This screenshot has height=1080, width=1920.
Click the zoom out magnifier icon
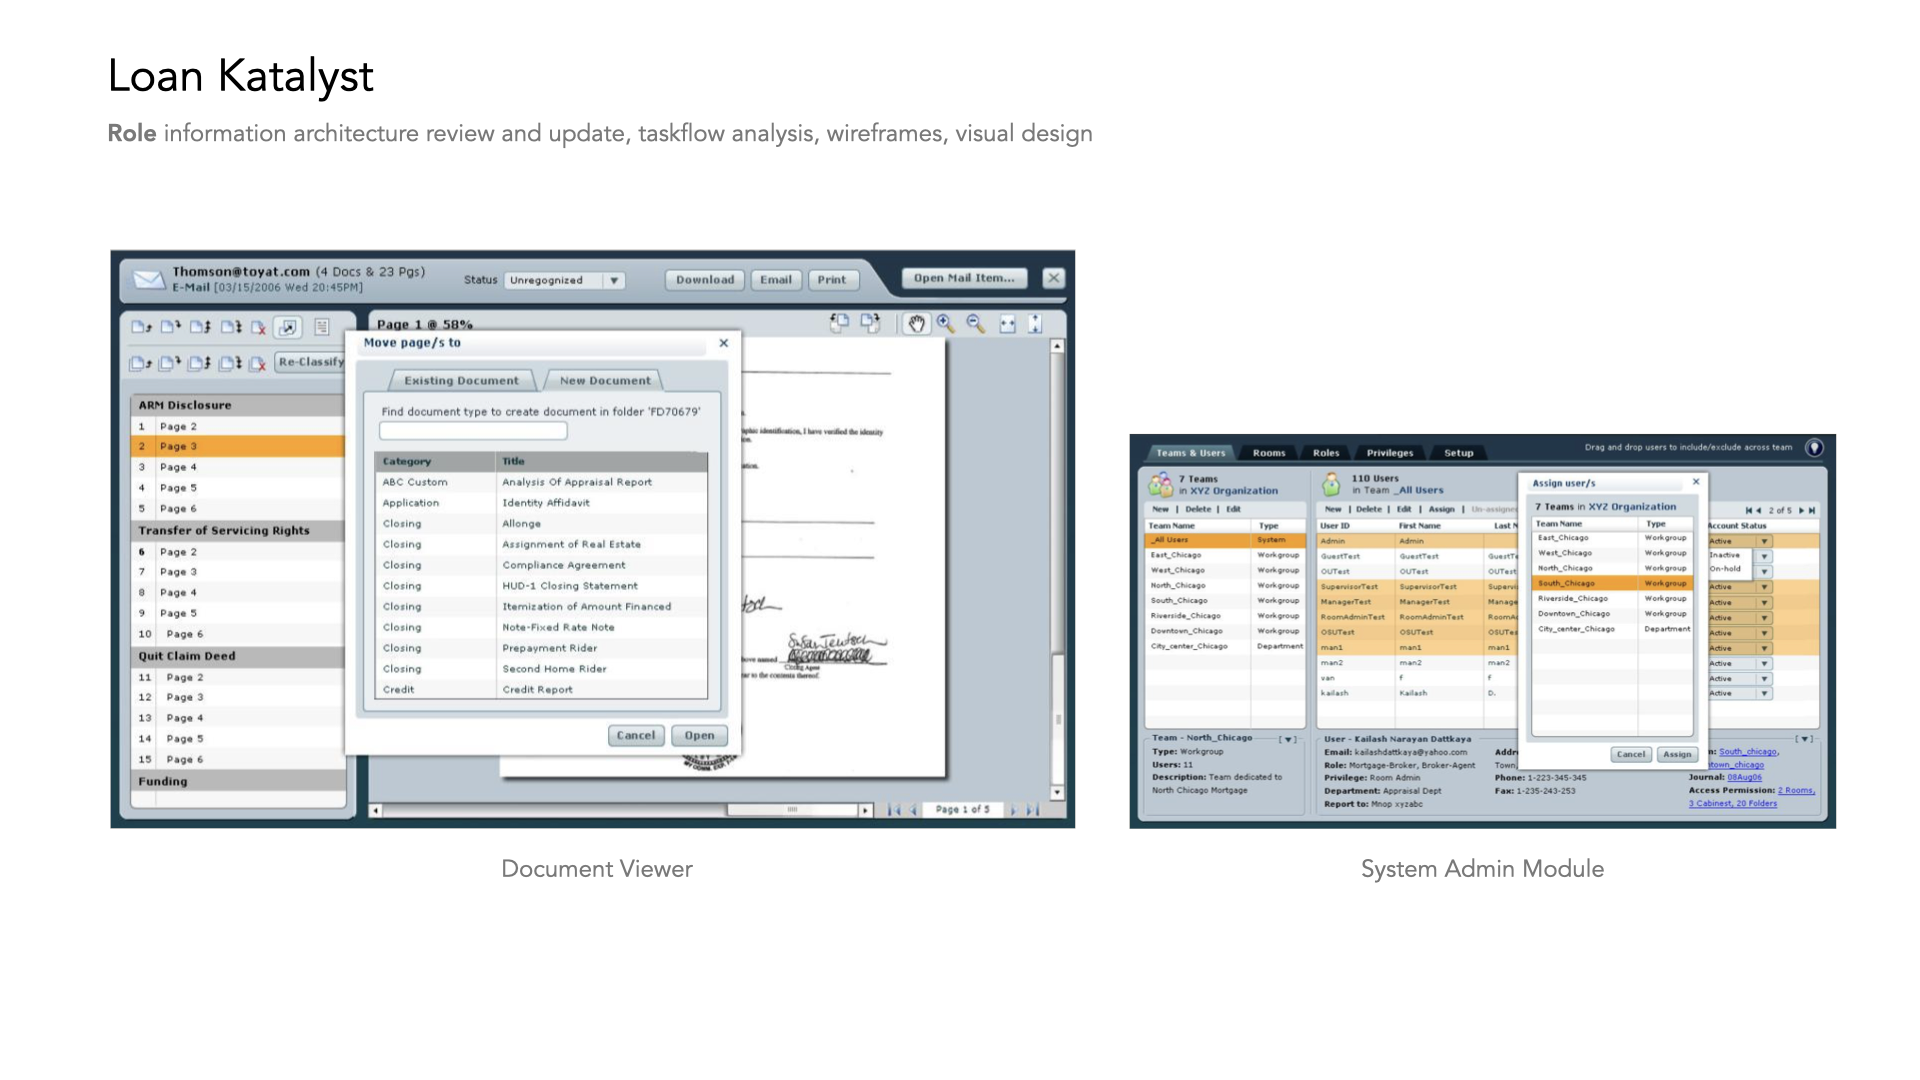click(x=976, y=324)
